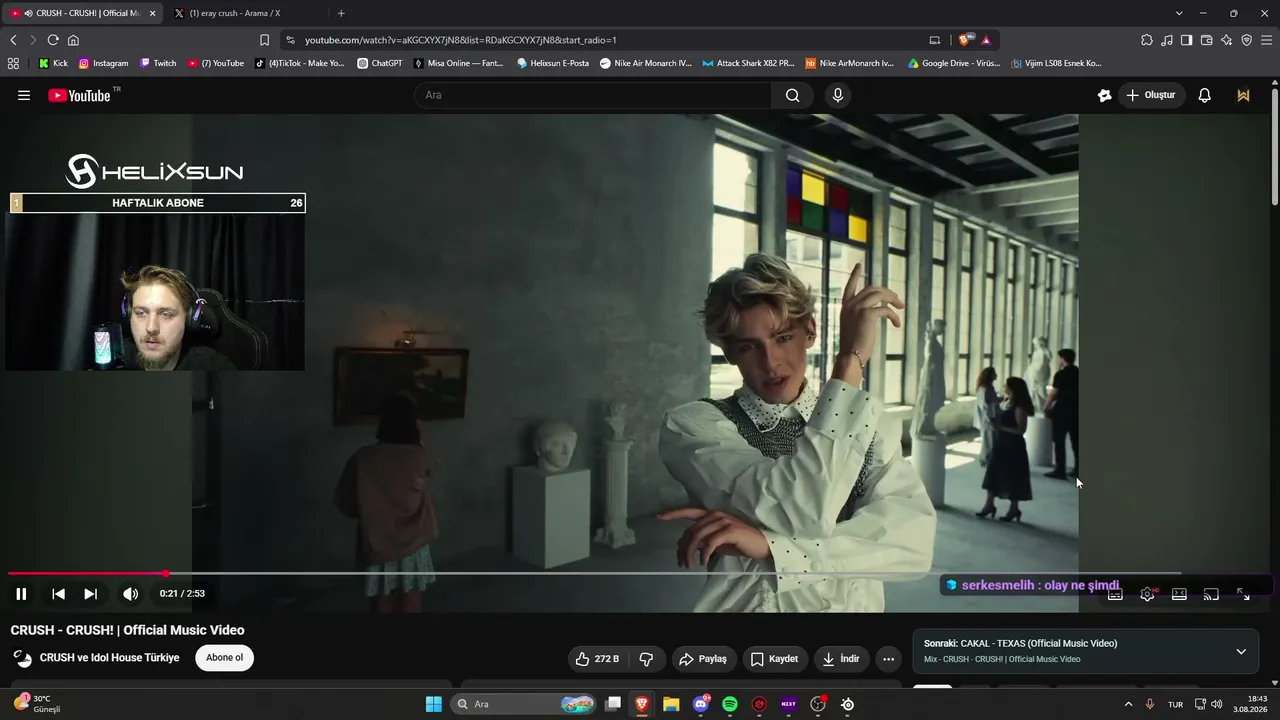This screenshot has width=1280, height=720.
Task: Open the YouTube guide hamburger menu
Action: [x=24, y=95]
